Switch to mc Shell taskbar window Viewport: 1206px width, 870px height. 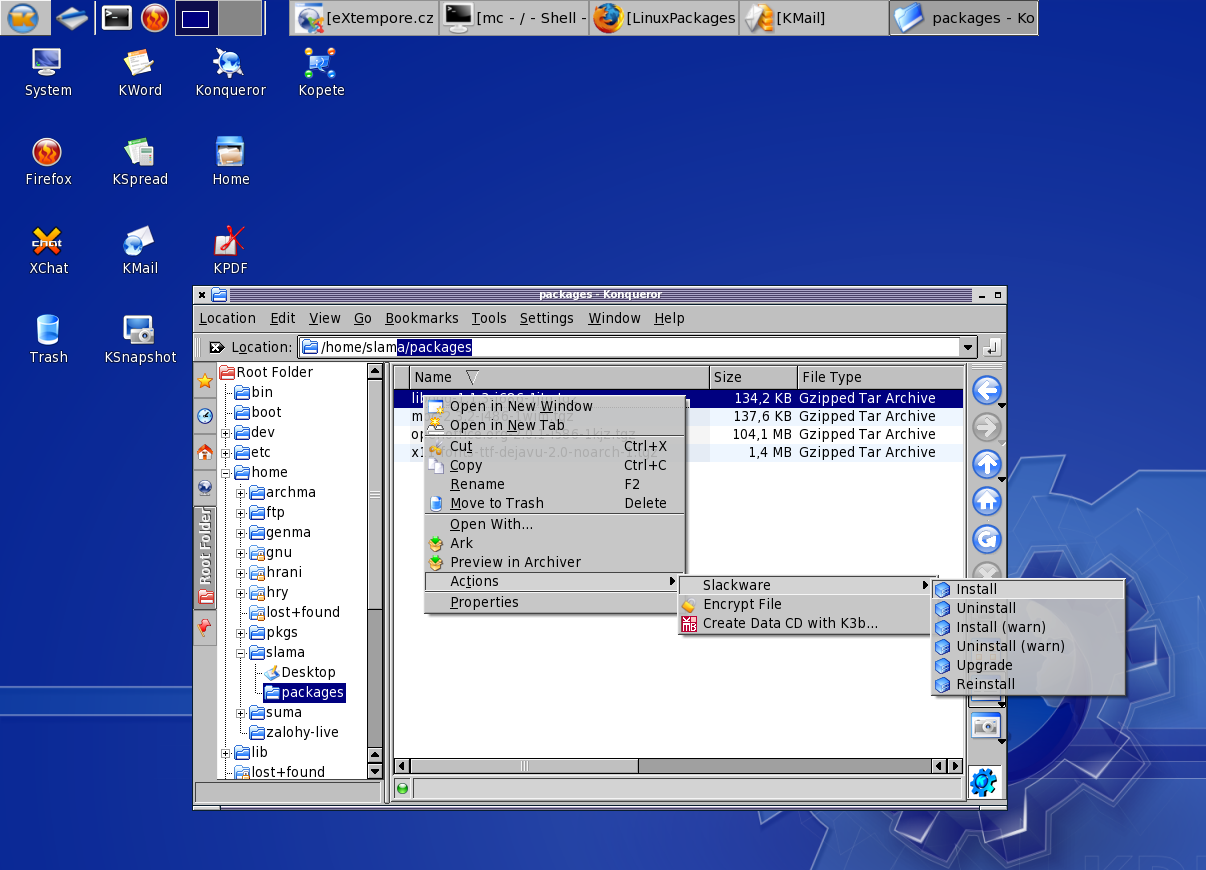[514, 18]
